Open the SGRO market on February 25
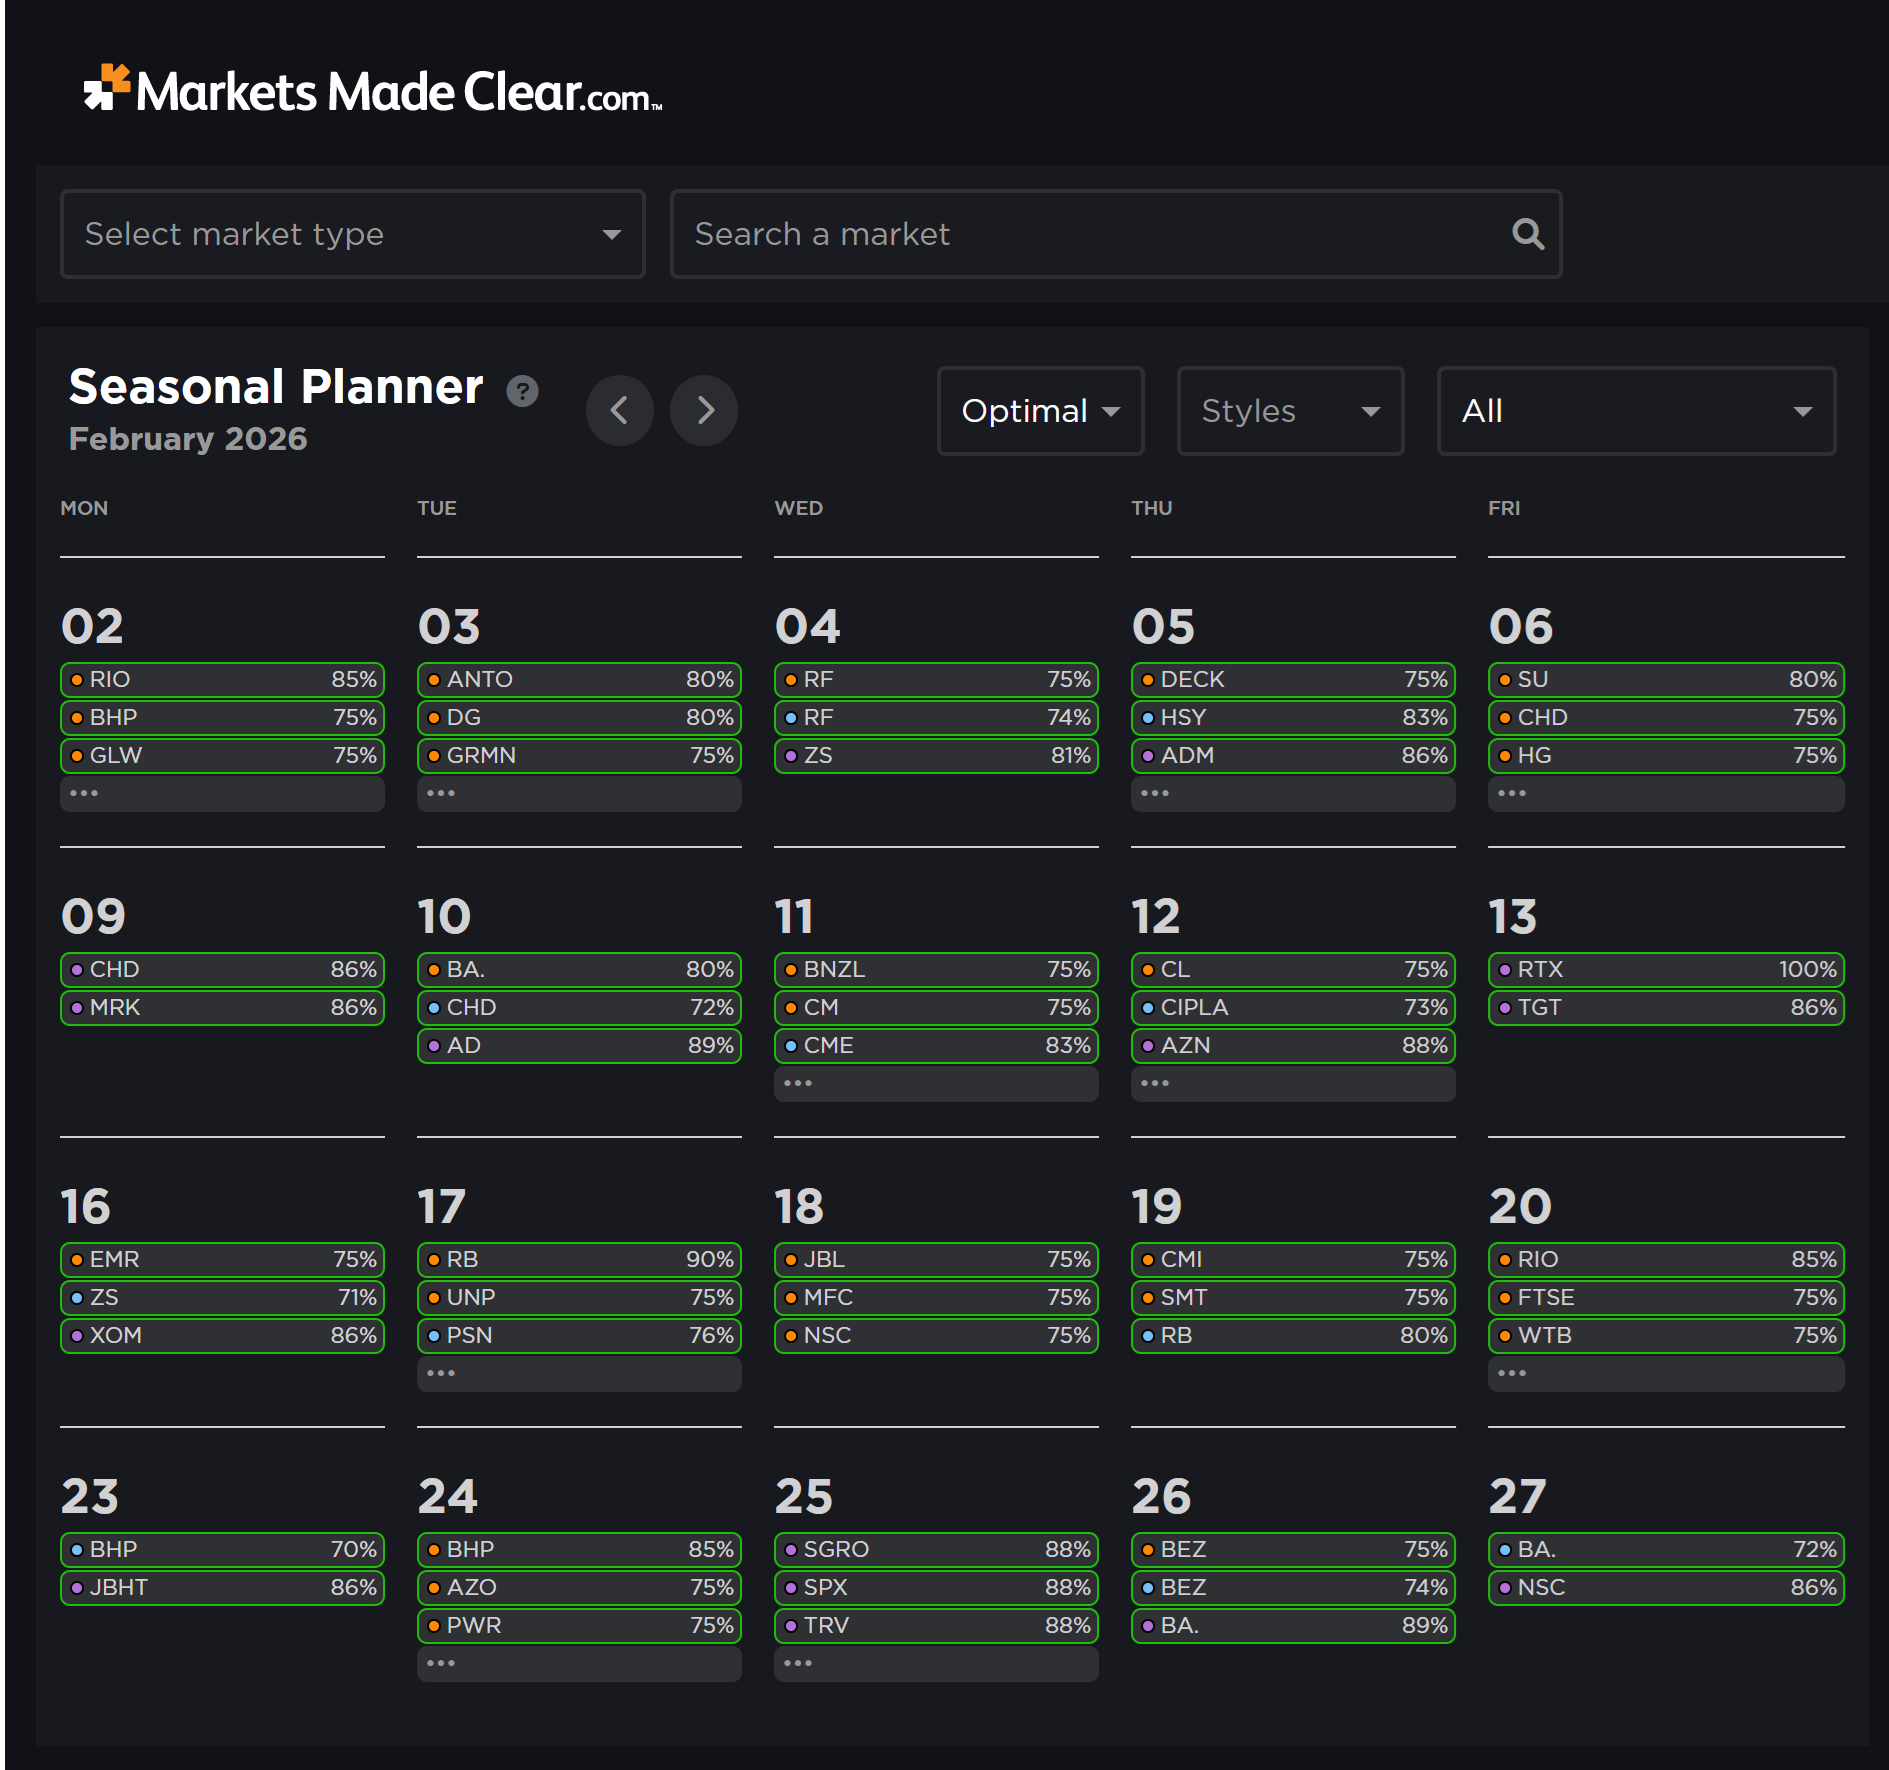Viewport: 1889px width, 1770px height. click(935, 1548)
